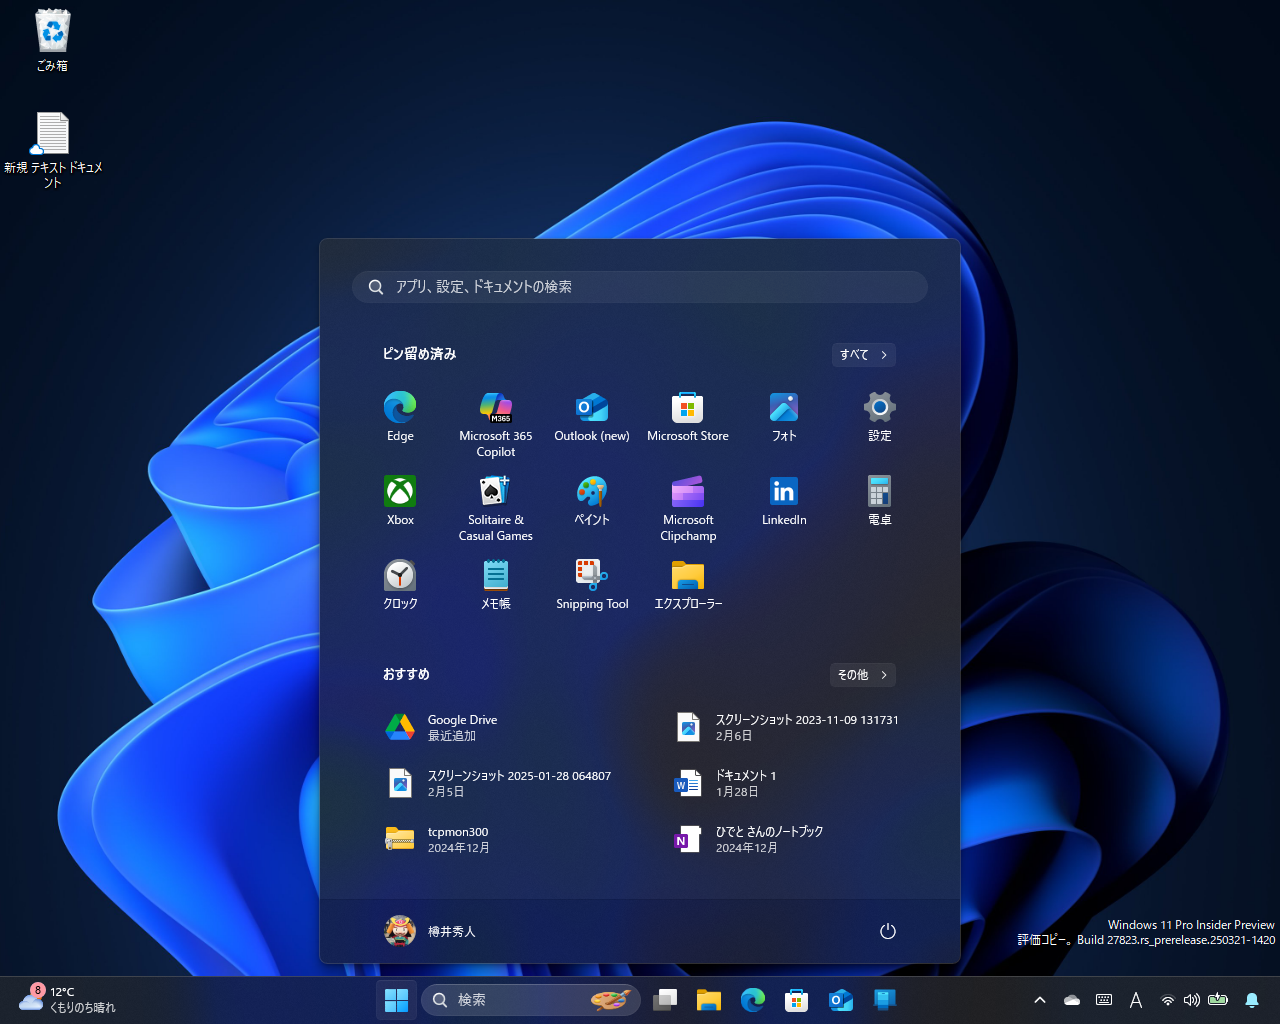Viewport: 1280px width, 1024px height.
Task: Click the power button in Start menu
Action: click(x=887, y=931)
